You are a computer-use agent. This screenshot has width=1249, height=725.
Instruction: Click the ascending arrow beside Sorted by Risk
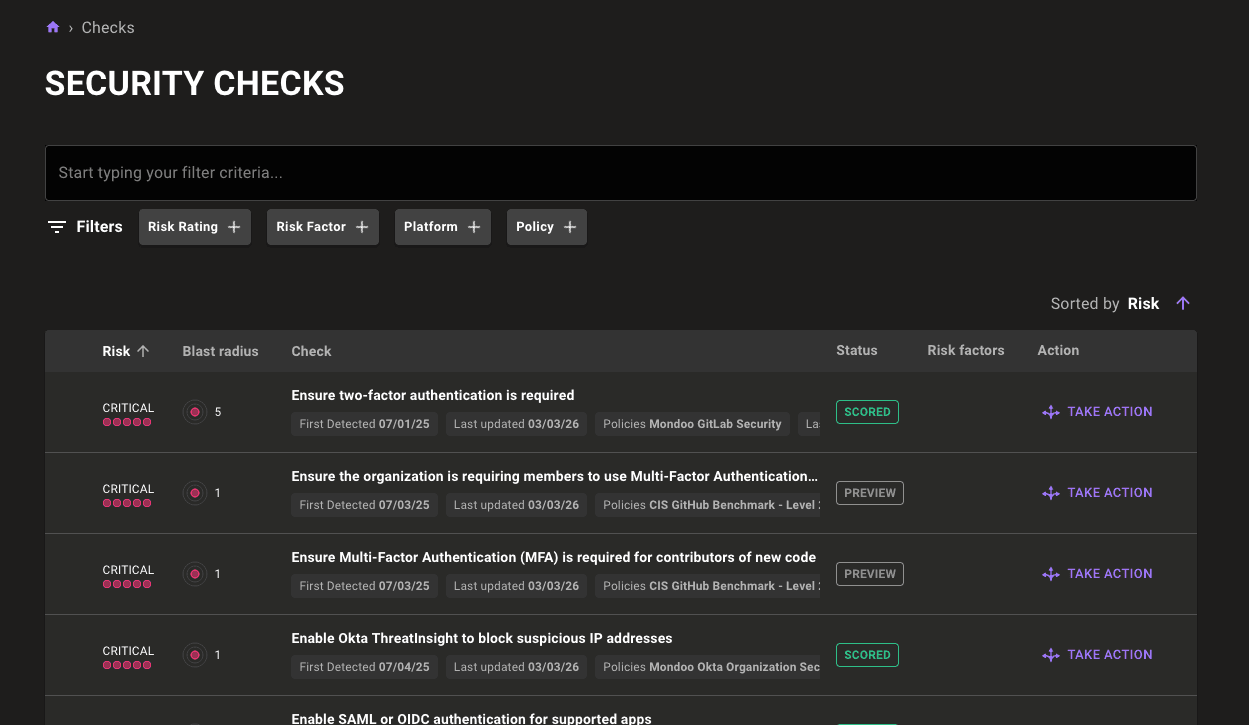click(1183, 303)
